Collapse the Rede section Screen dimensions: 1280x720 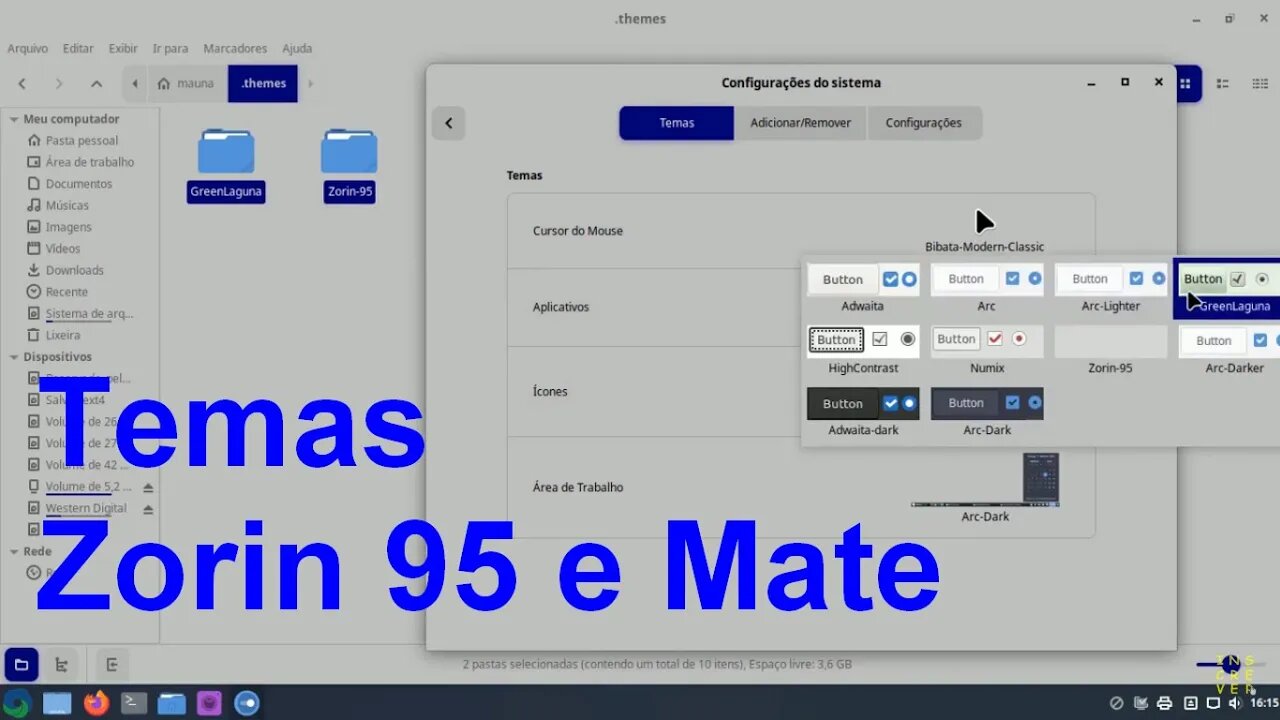(14, 551)
